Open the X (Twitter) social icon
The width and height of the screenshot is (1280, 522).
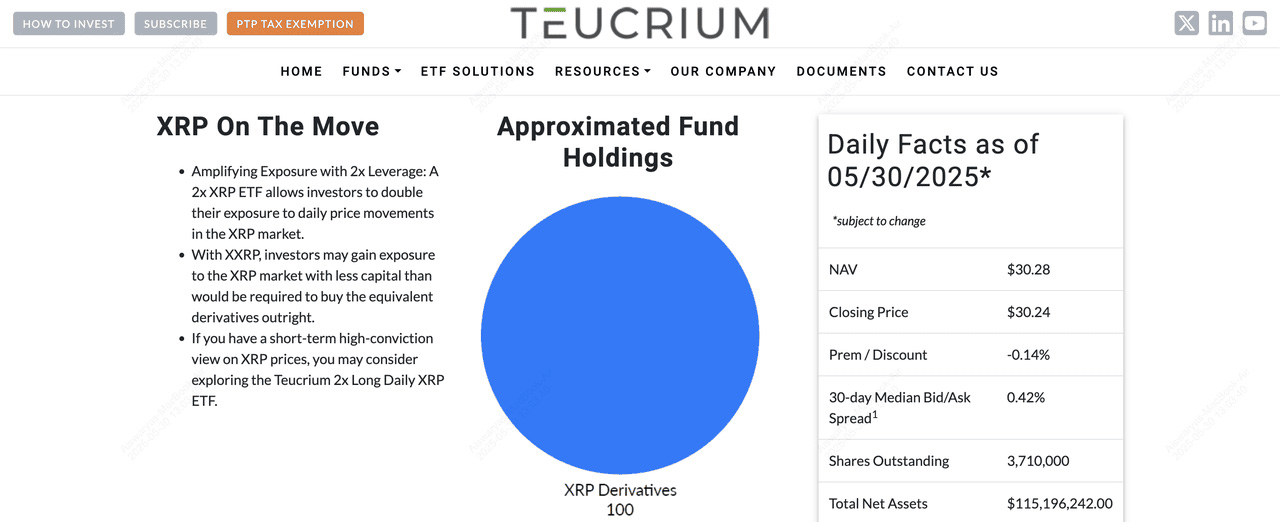point(1186,23)
